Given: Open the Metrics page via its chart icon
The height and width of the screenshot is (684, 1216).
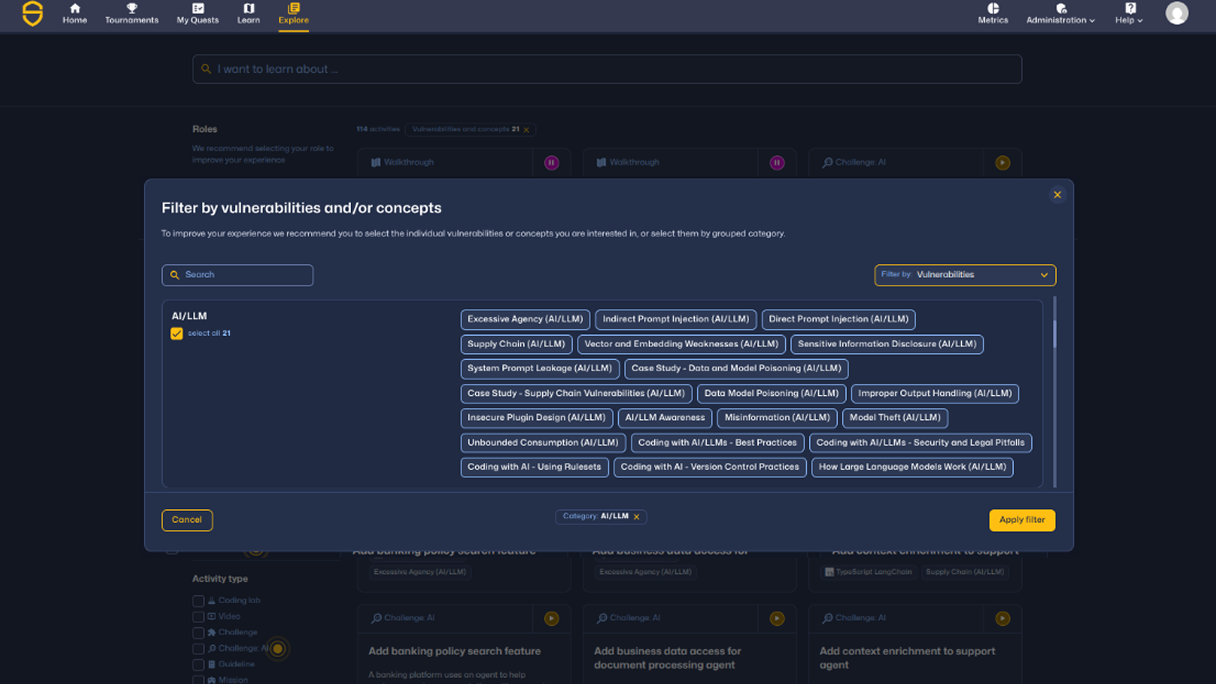Looking at the screenshot, I should tap(992, 8).
